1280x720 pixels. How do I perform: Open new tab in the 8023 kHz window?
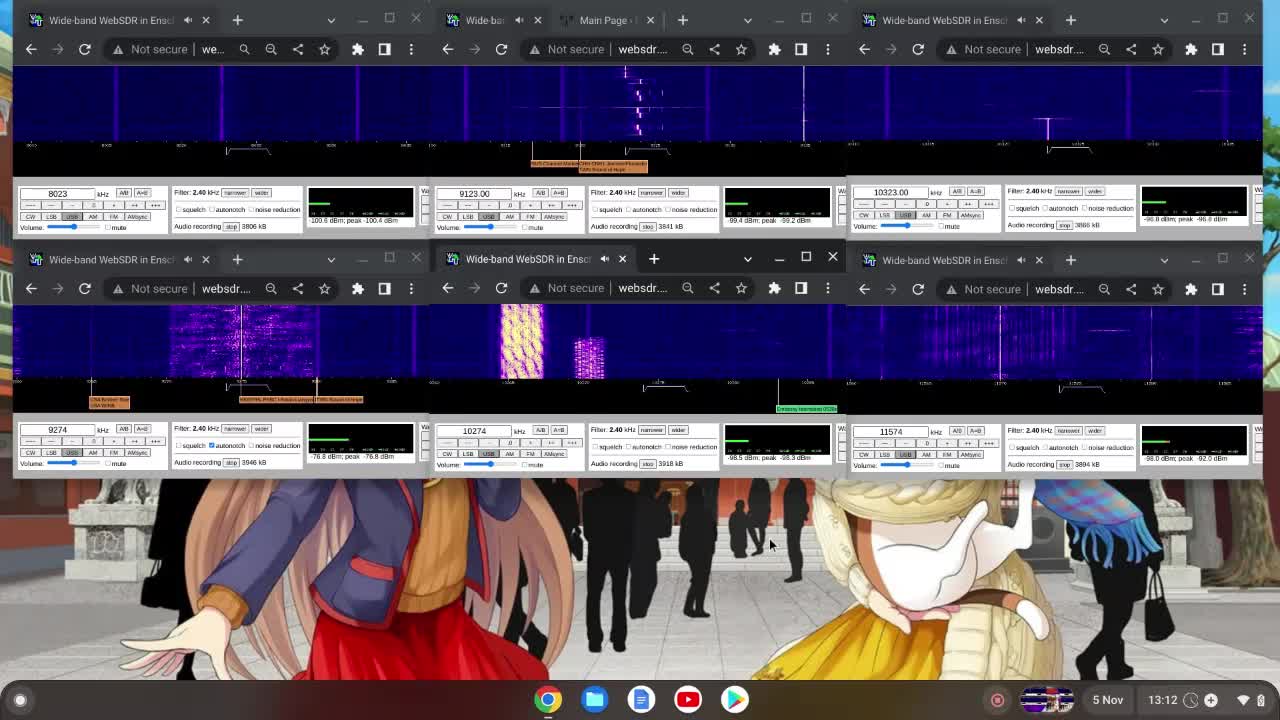237,20
